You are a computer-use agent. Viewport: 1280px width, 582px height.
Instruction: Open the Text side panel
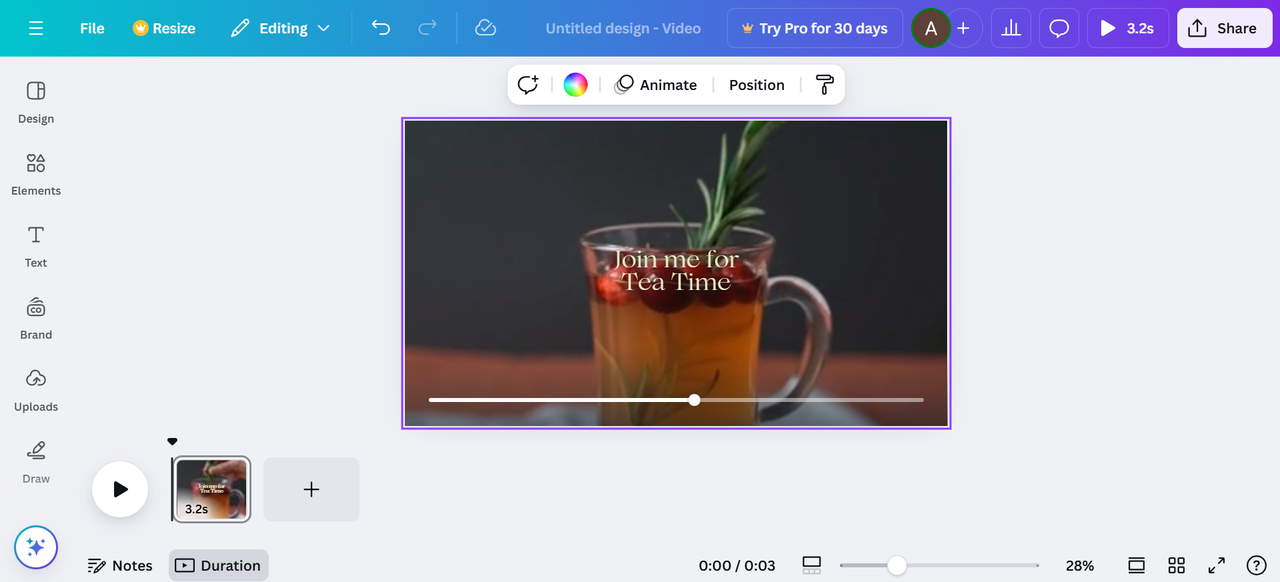(x=36, y=246)
